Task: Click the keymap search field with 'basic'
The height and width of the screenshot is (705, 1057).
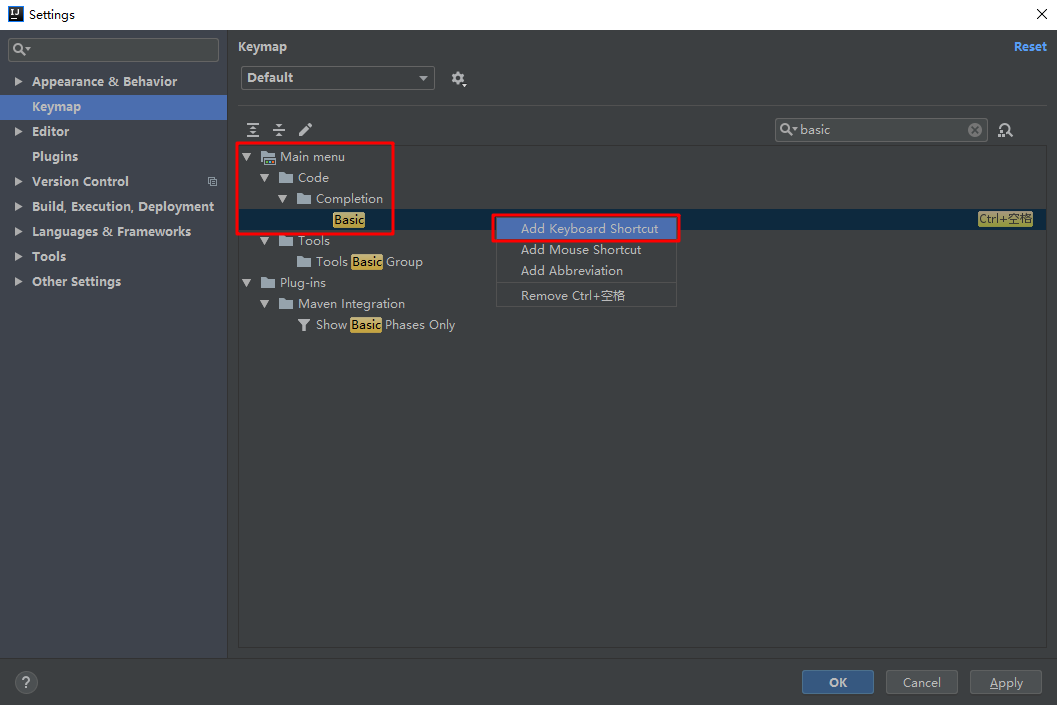Action: 881,130
